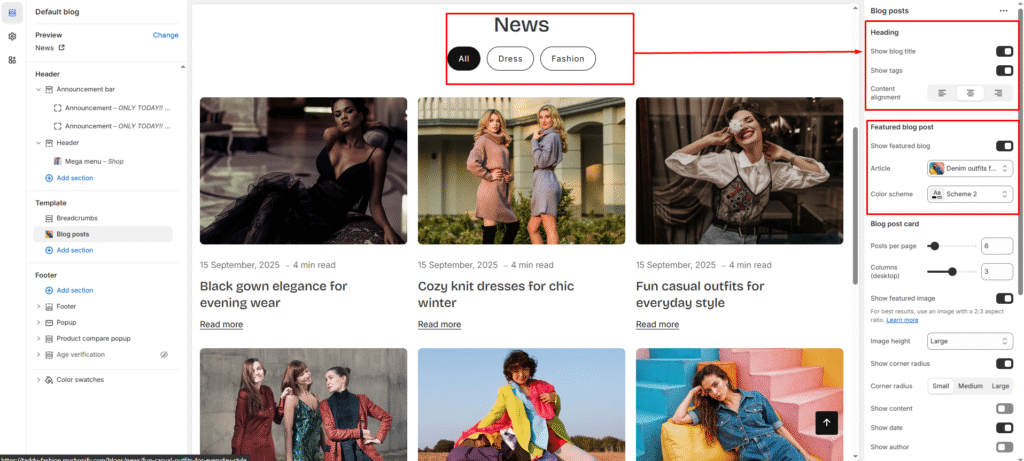
Task: Click the sections icon in left rail
Action: tap(12, 12)
